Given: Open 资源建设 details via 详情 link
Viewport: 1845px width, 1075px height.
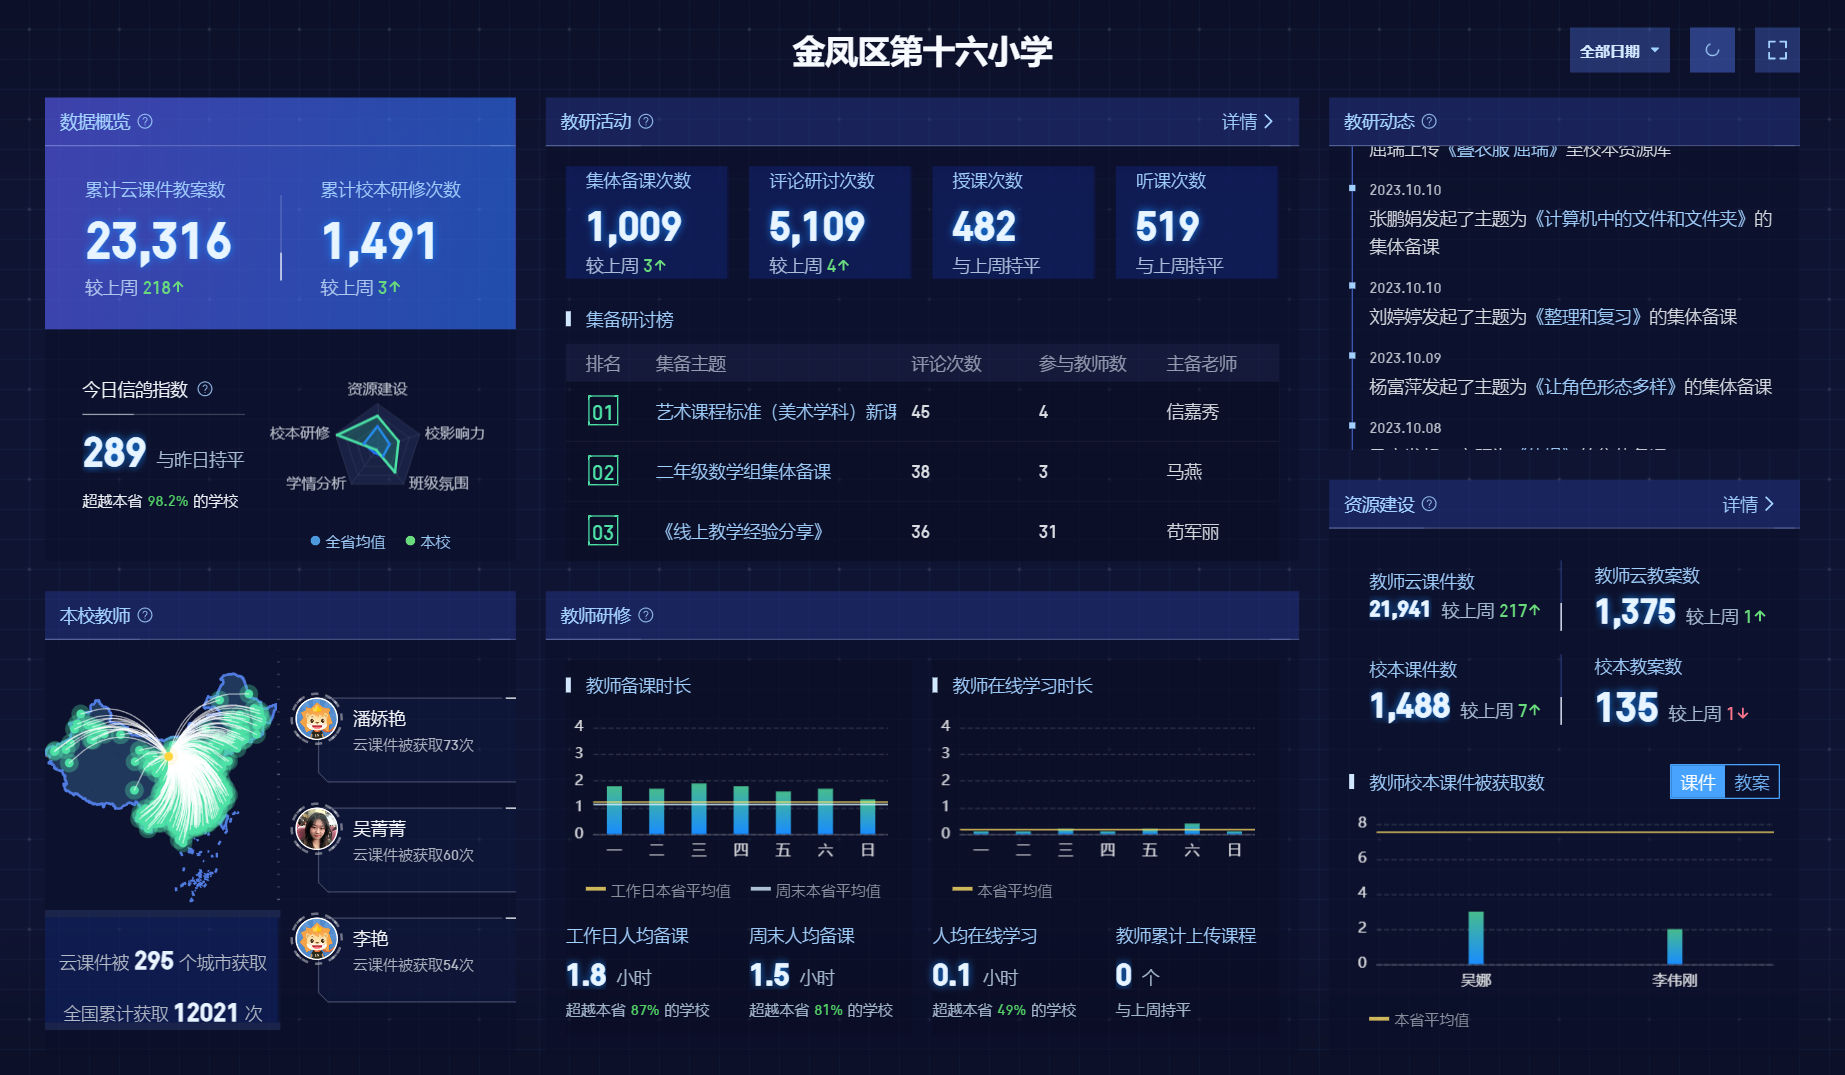Looking at the screenshot, I should (1747, 504).
